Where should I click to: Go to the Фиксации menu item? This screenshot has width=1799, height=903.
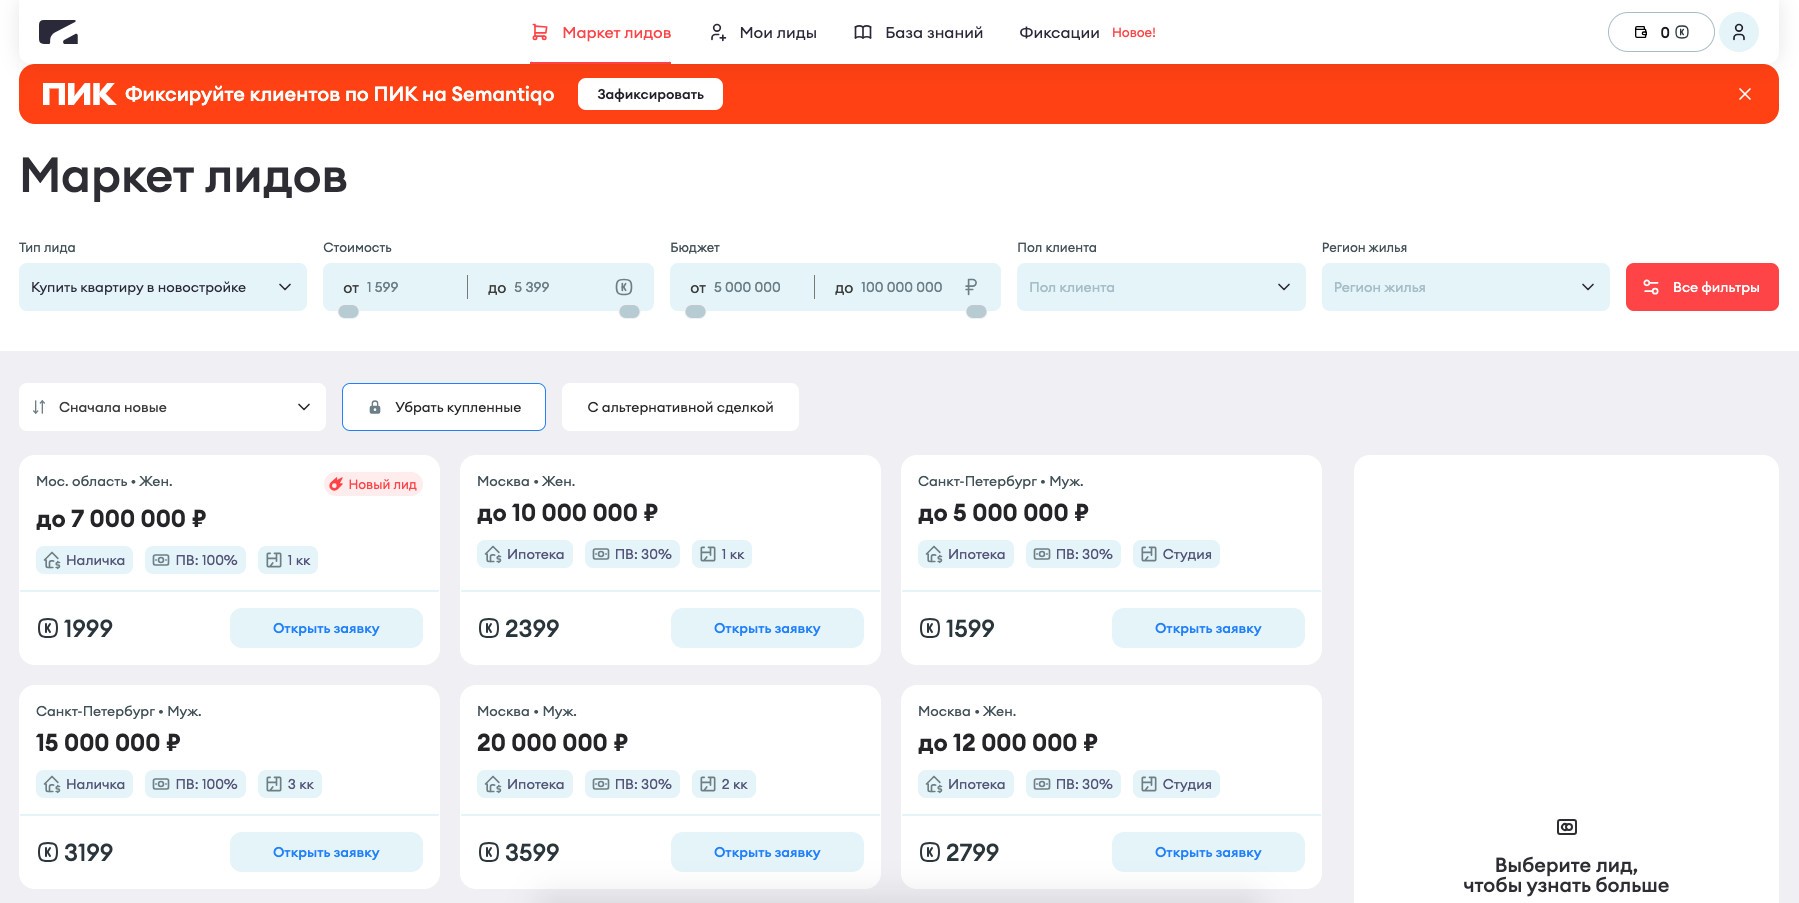coord(1059,32)
